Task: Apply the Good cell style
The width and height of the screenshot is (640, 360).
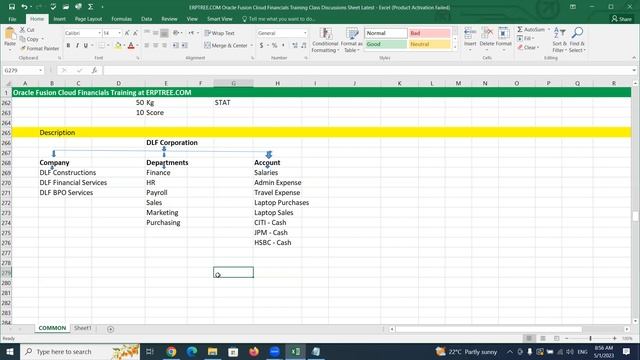Action: (386, 44)
